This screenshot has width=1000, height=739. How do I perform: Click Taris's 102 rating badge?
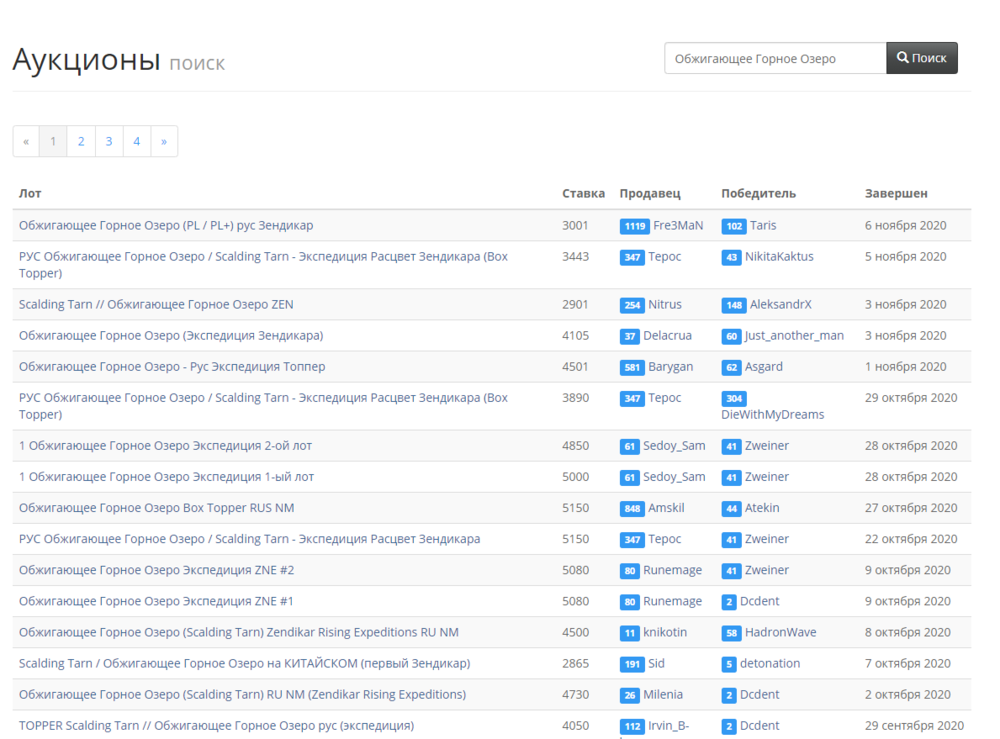(x=734, y=226)
